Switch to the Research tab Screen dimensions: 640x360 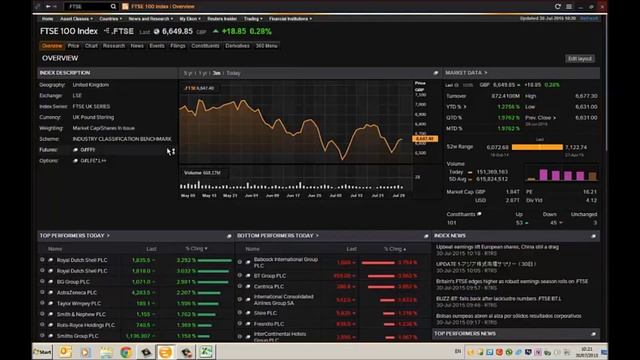click(x=114, y=46)
